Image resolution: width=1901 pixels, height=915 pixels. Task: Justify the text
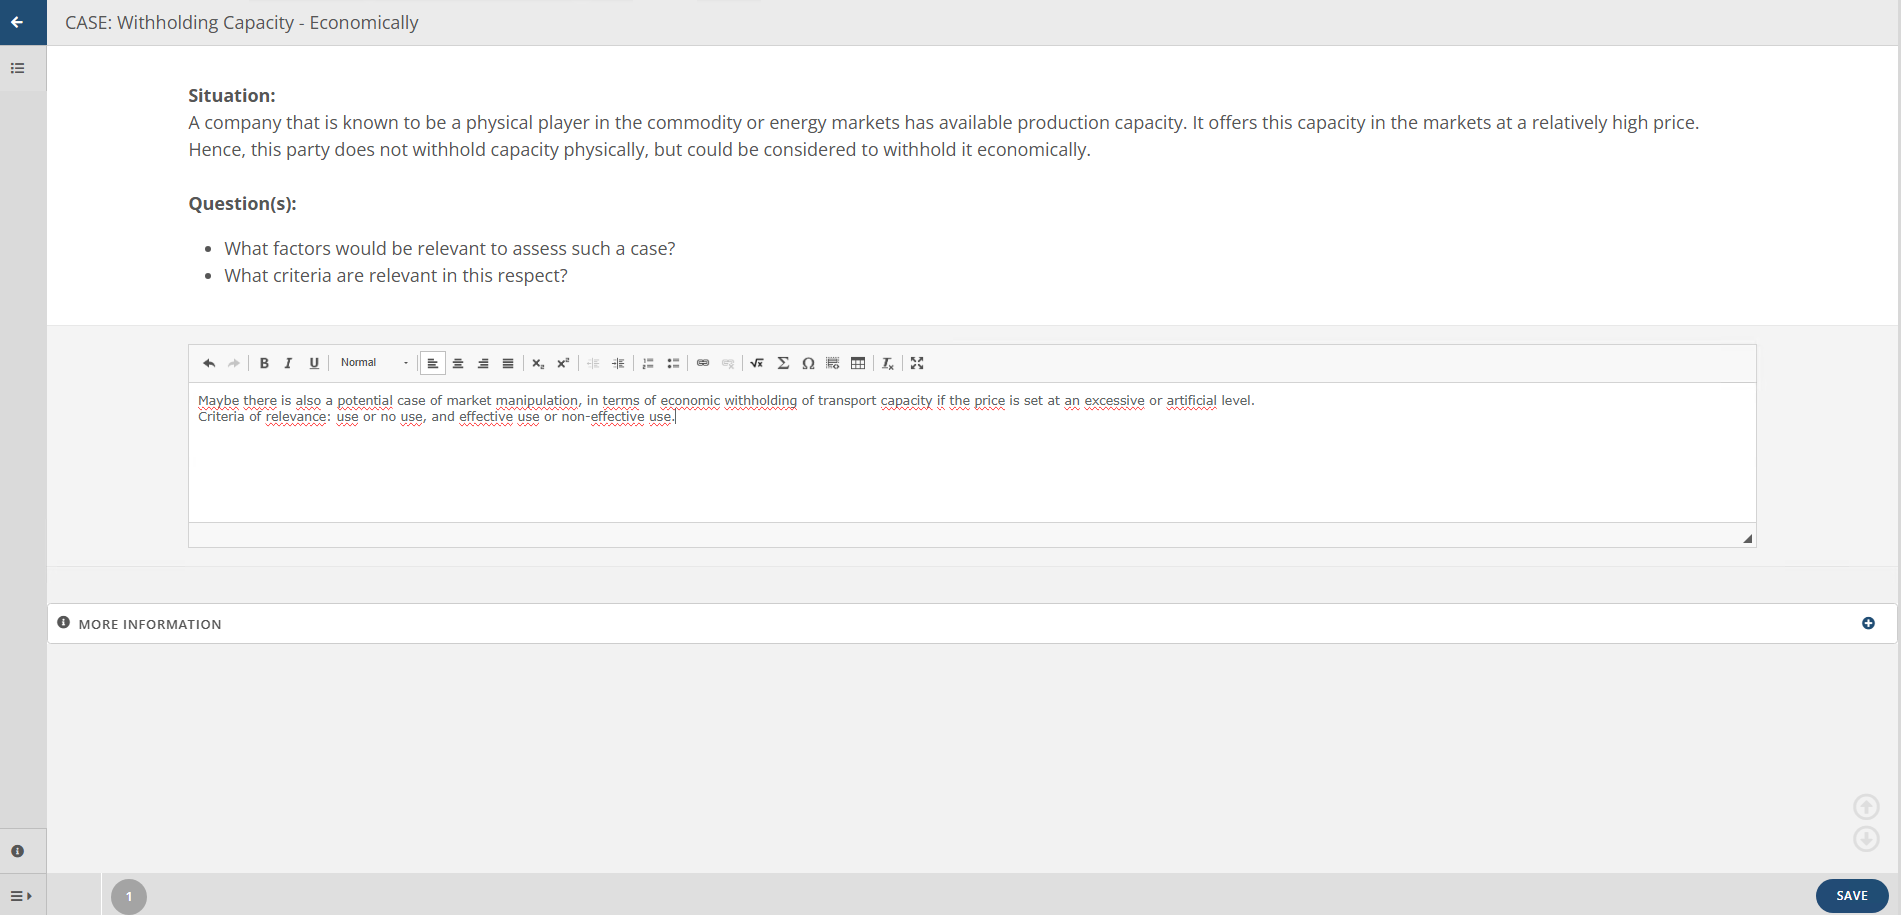pos(508,363)
